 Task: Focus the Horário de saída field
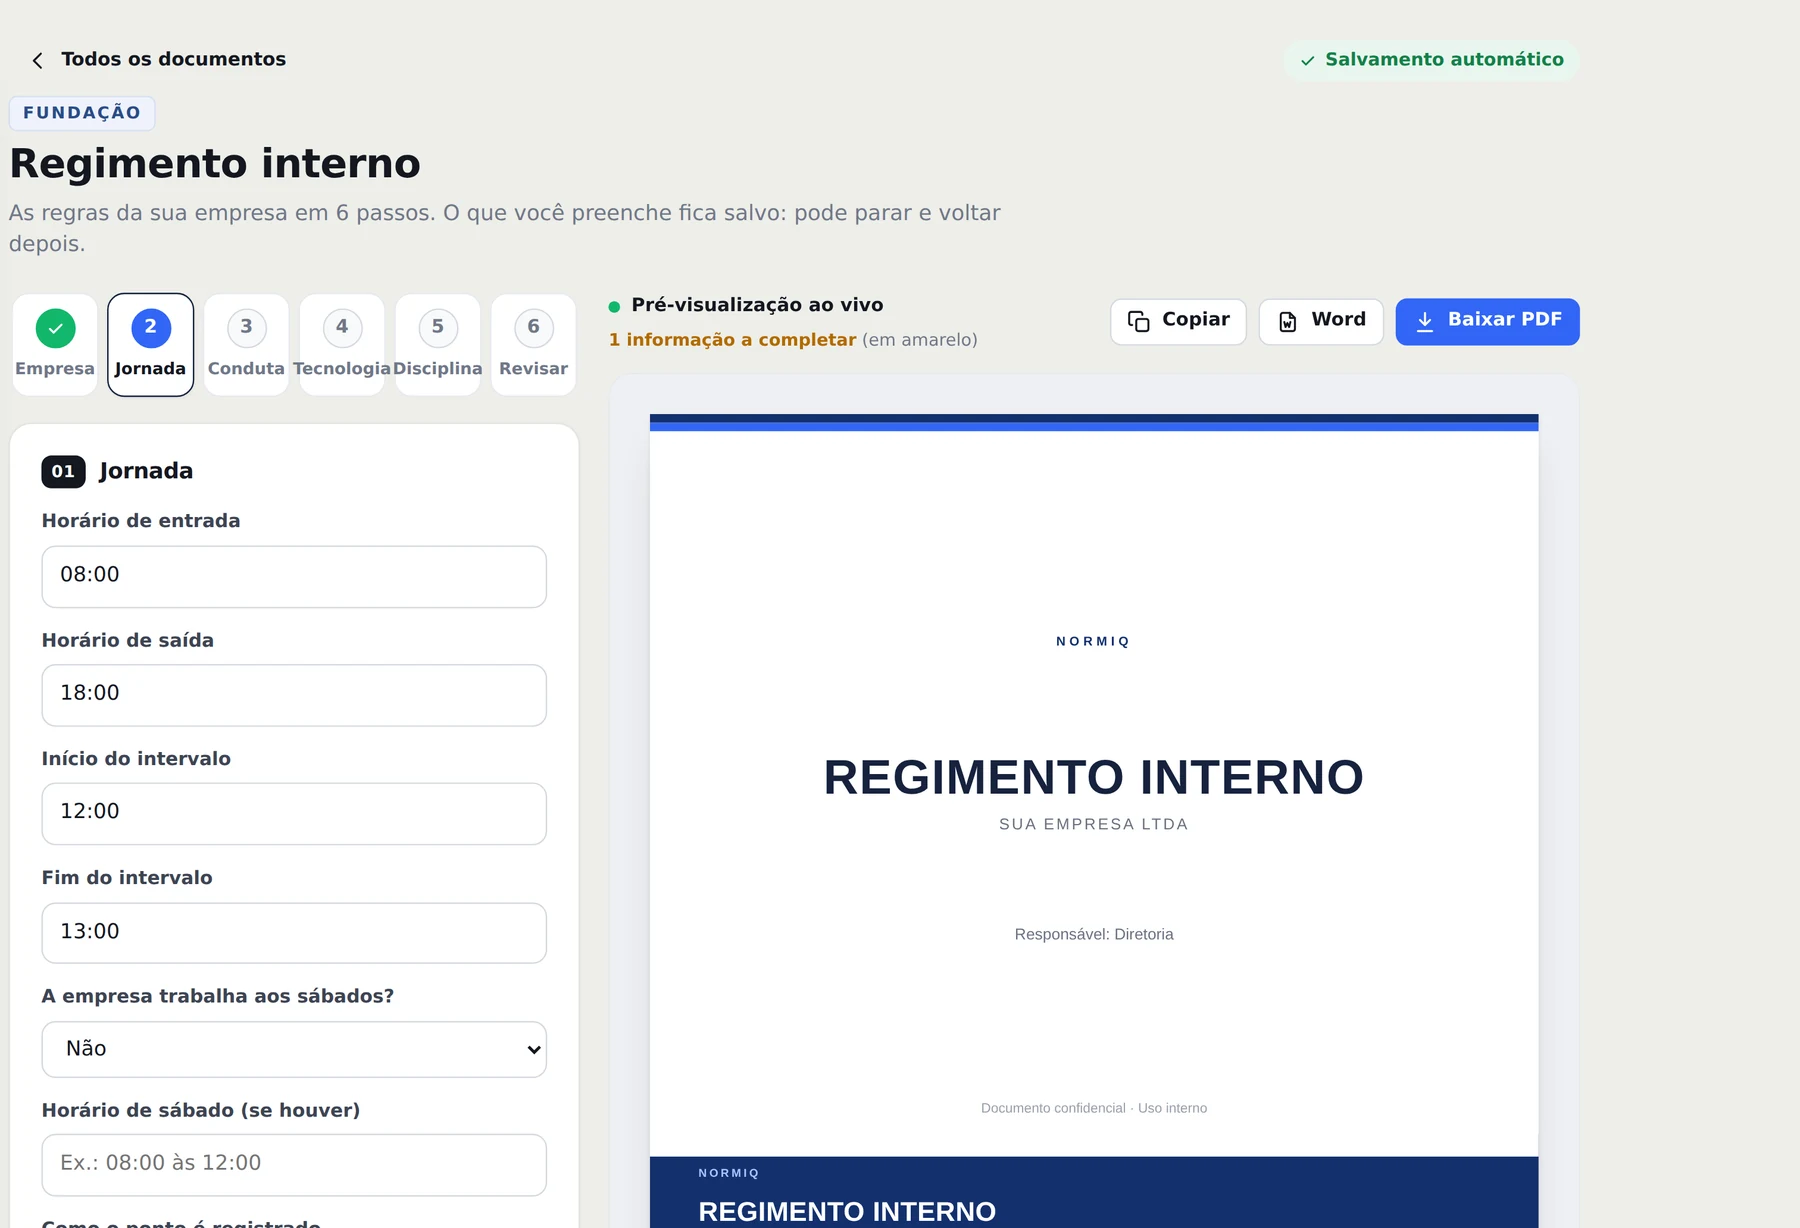click(x=294, y=695)
